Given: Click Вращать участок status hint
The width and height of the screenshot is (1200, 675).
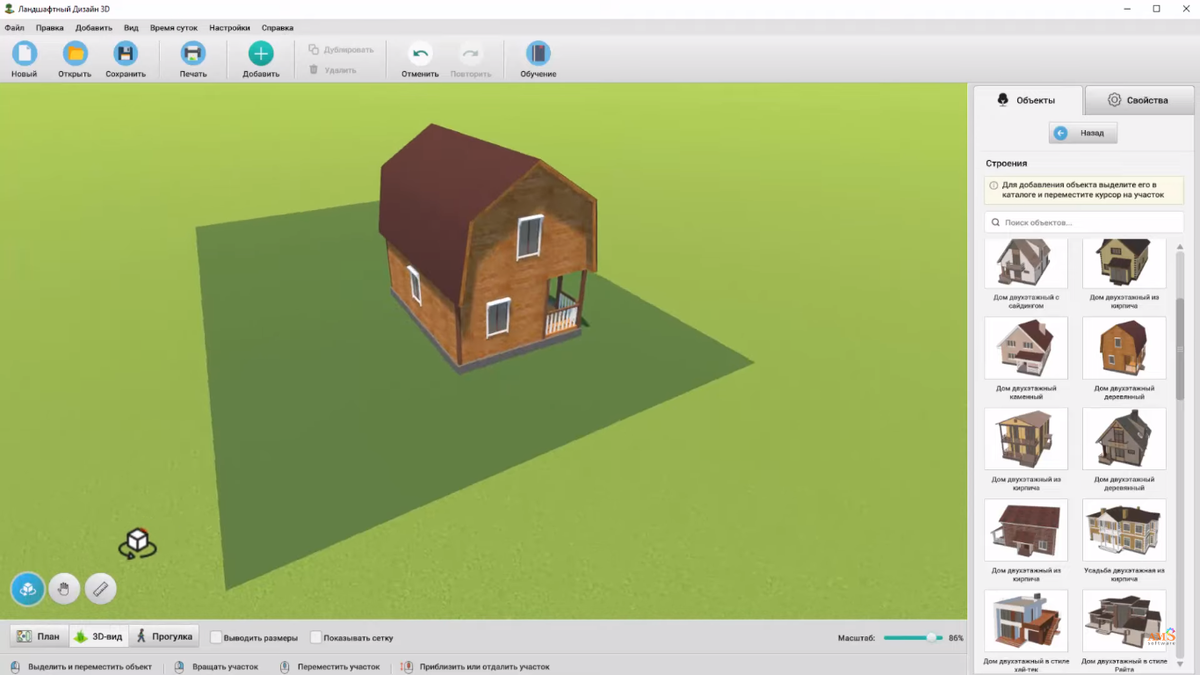Looking at the screenshot, I should coord(217,667).
